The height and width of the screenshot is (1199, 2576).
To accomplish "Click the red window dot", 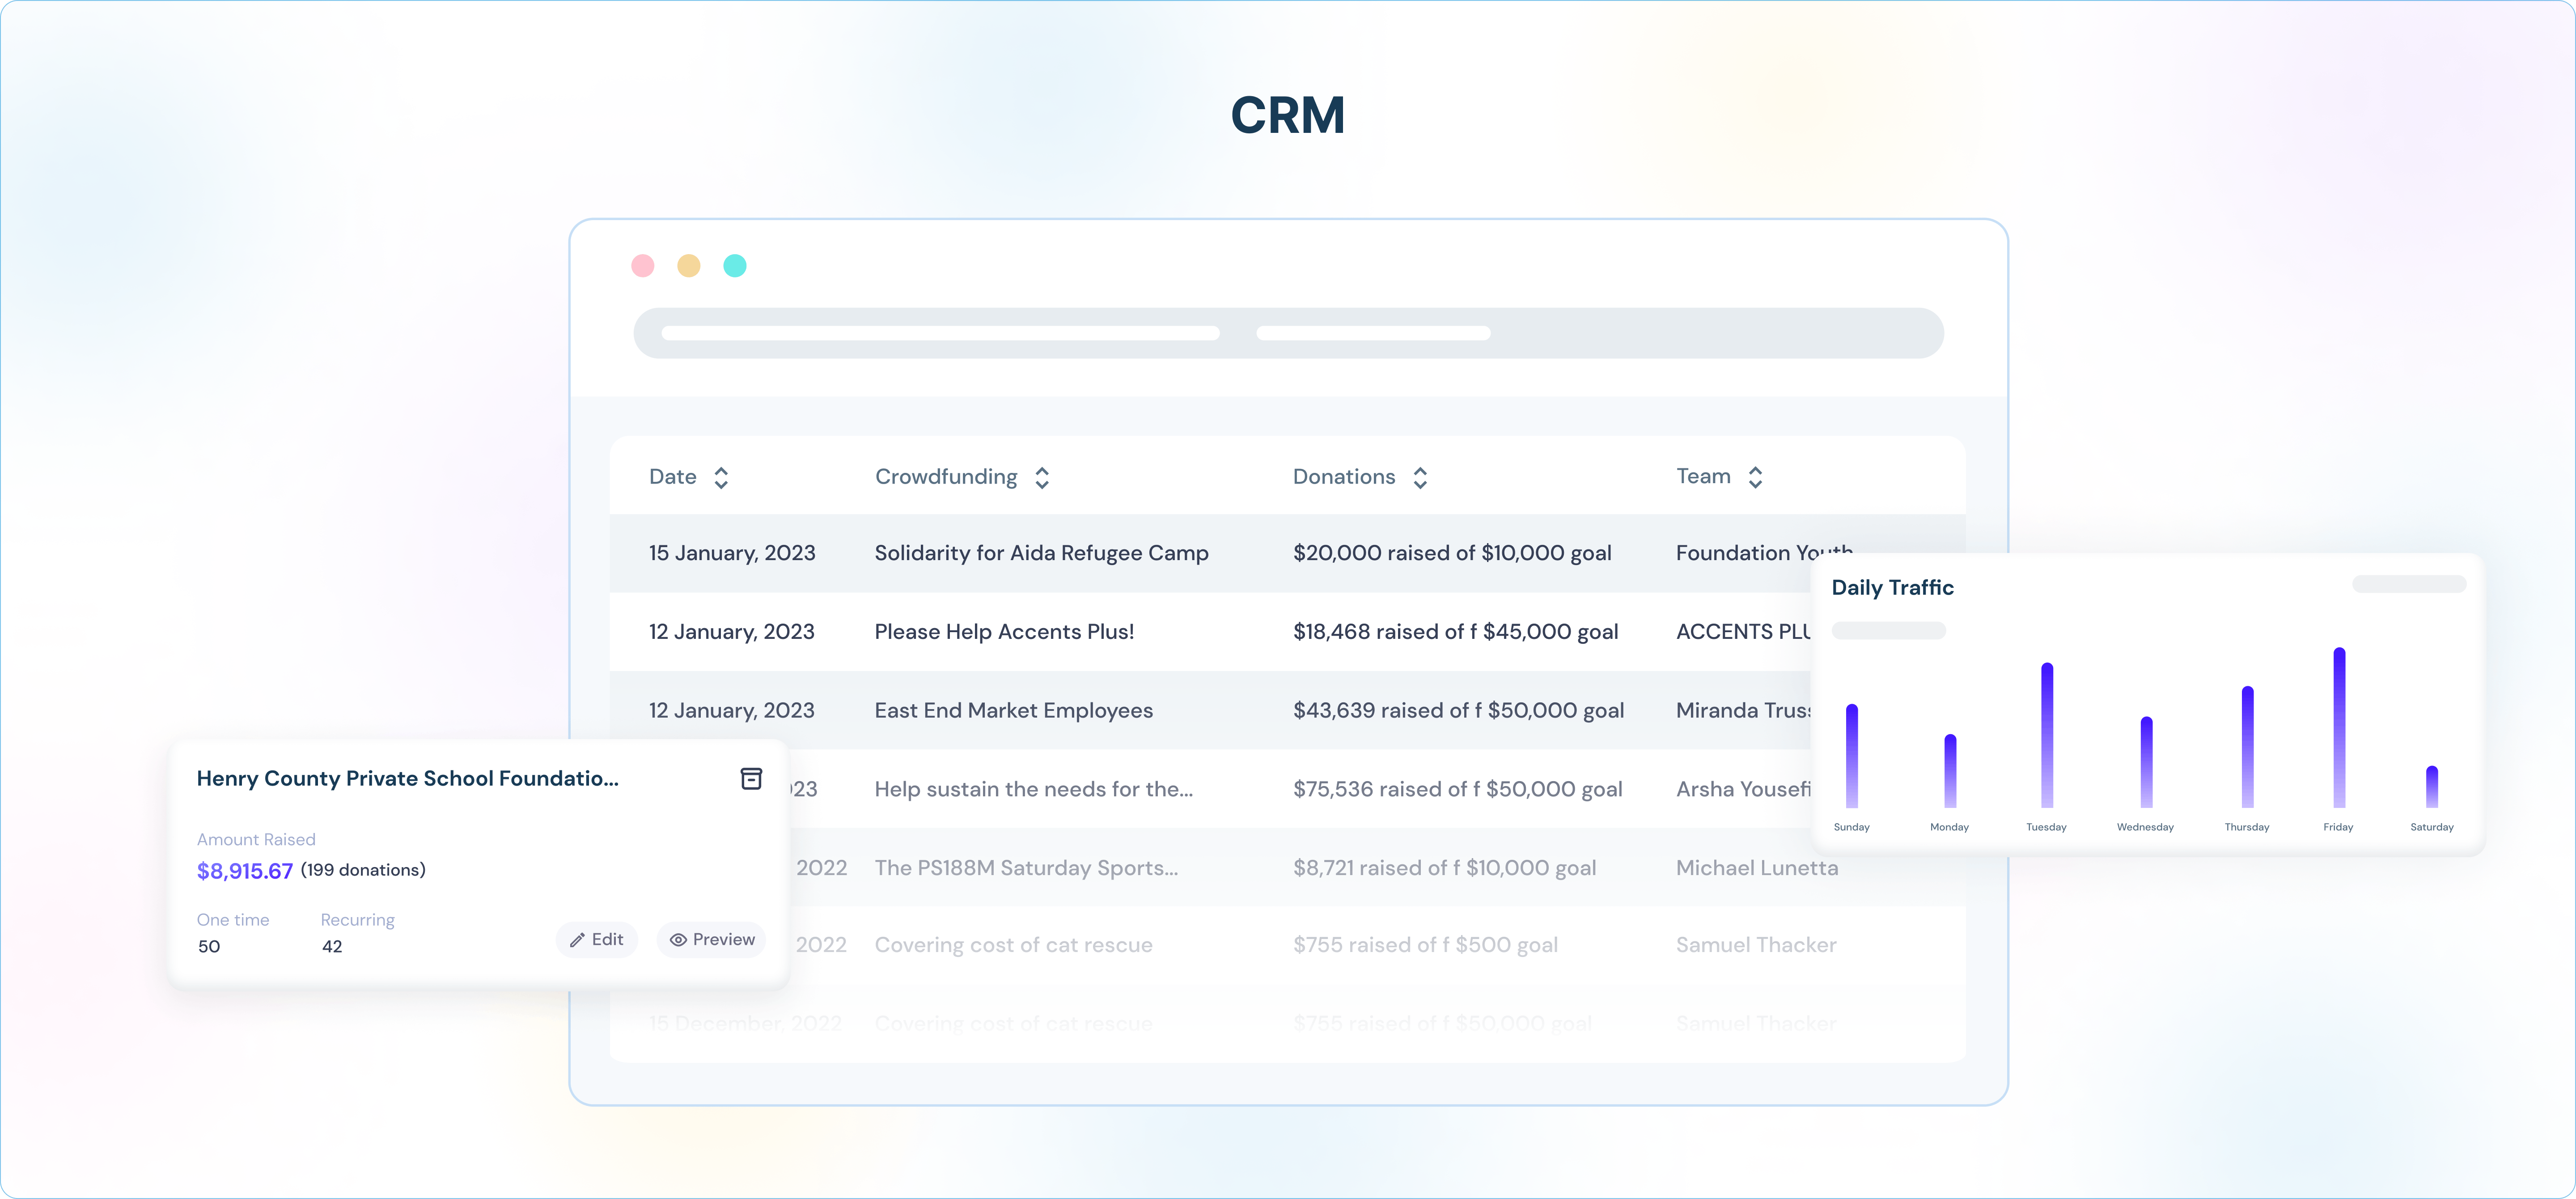I will pyautogui.click(x=643, y=266).
